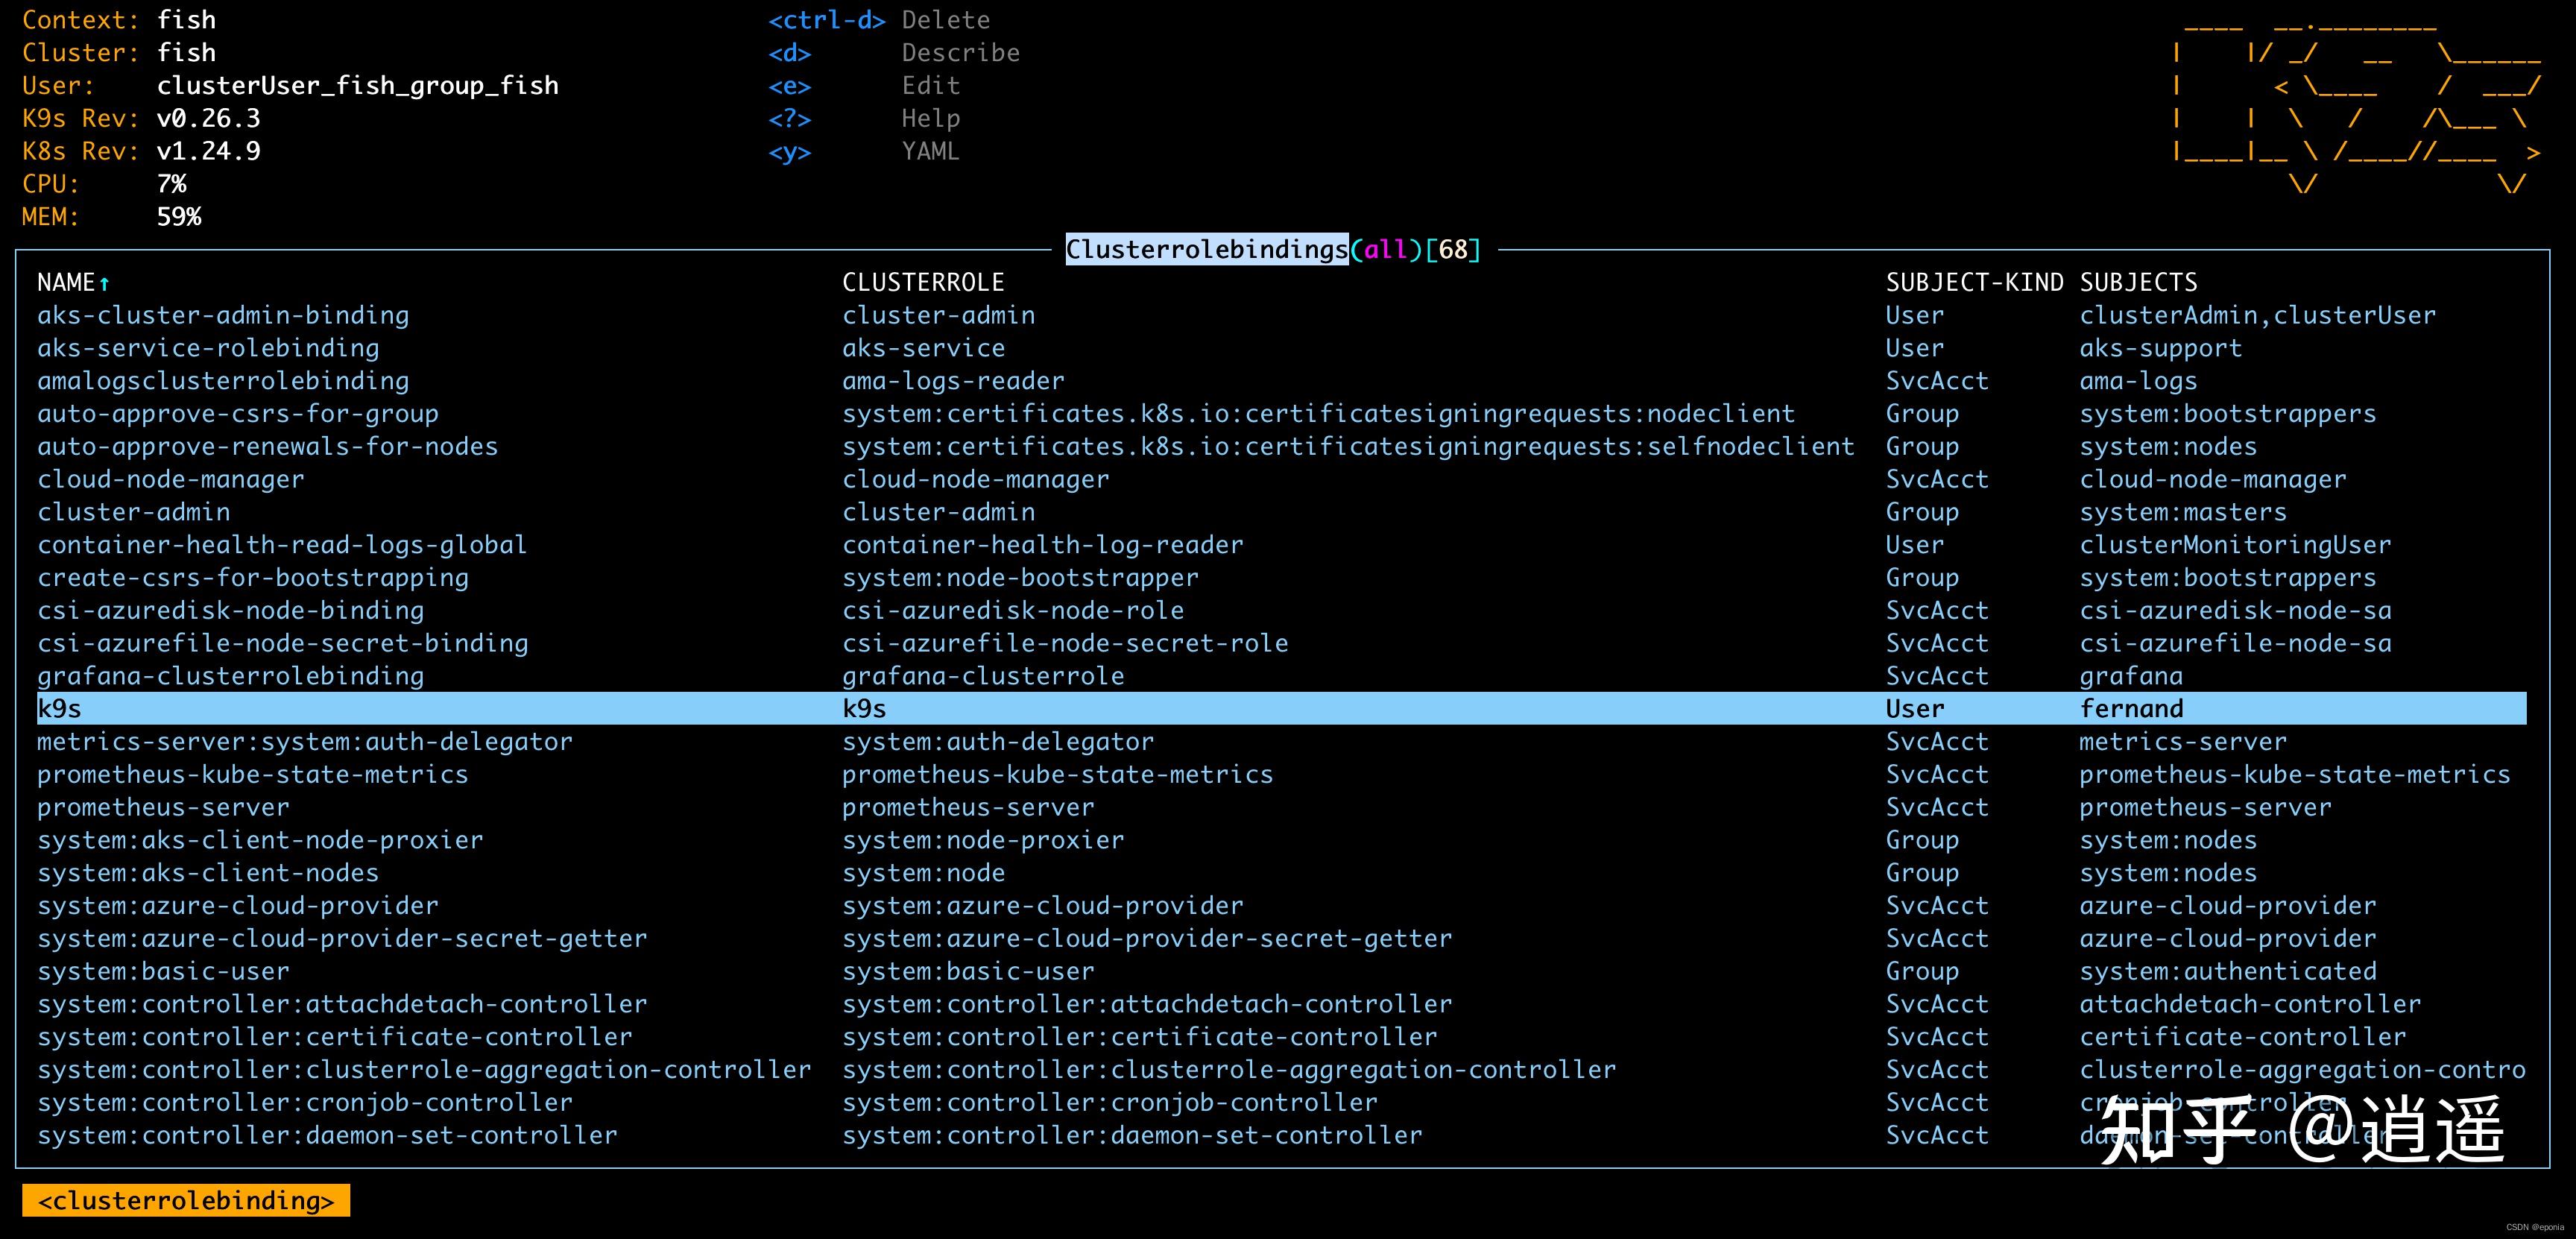Click the <clusterrolebinding> breadcrumb at bottom
This screenshot has height=1239, width=2576.
(x=186, y=1201)
